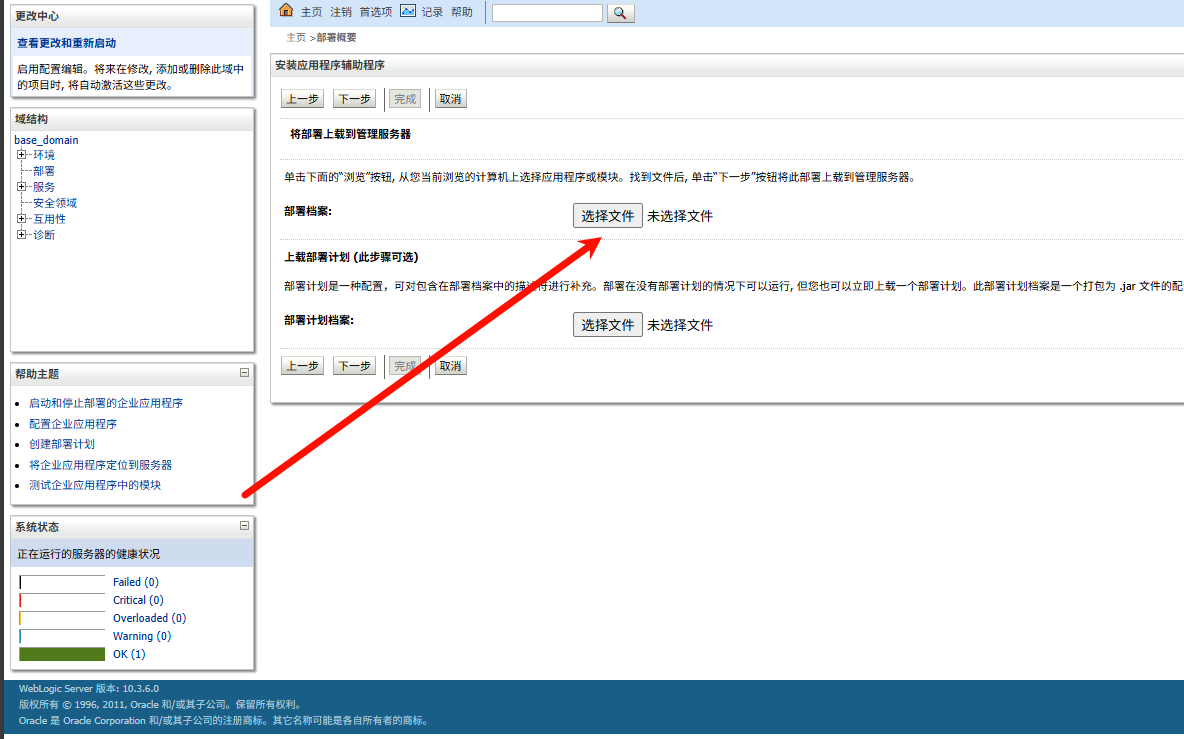Collapse the 系统状态 panel via minimize icon

coord(244,526)
